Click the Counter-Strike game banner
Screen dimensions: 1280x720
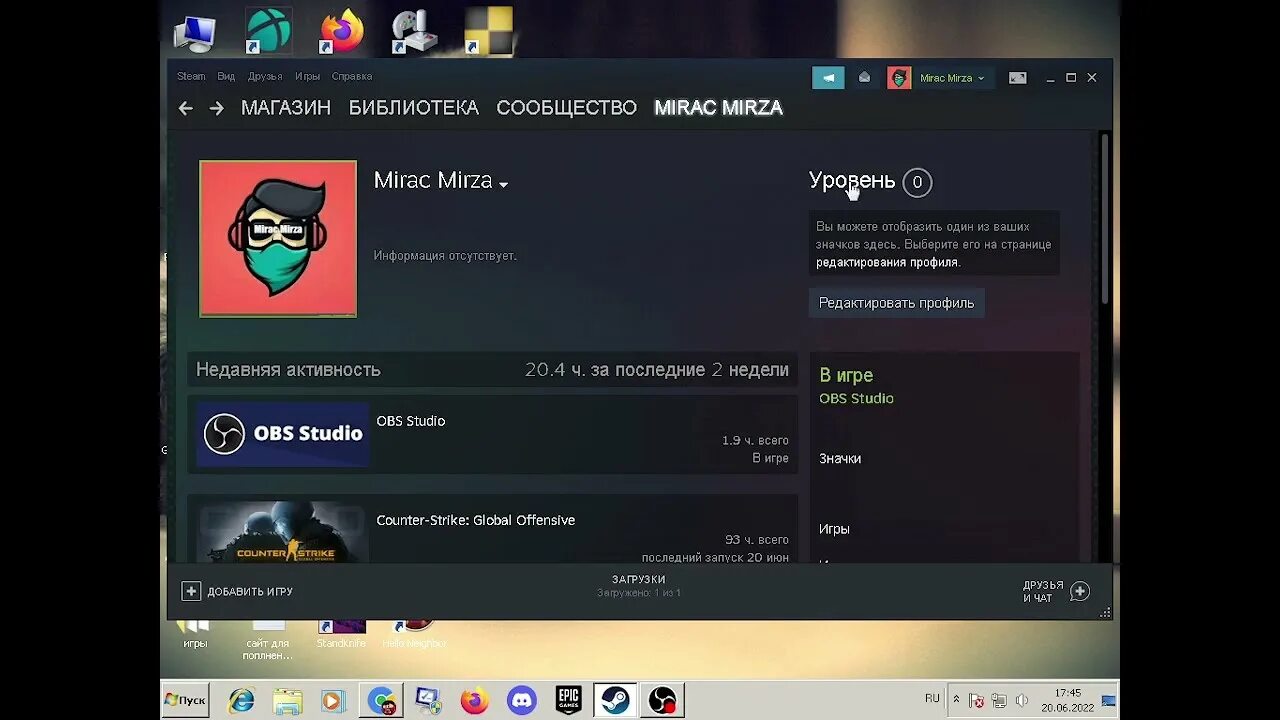[x=282, y=532]
